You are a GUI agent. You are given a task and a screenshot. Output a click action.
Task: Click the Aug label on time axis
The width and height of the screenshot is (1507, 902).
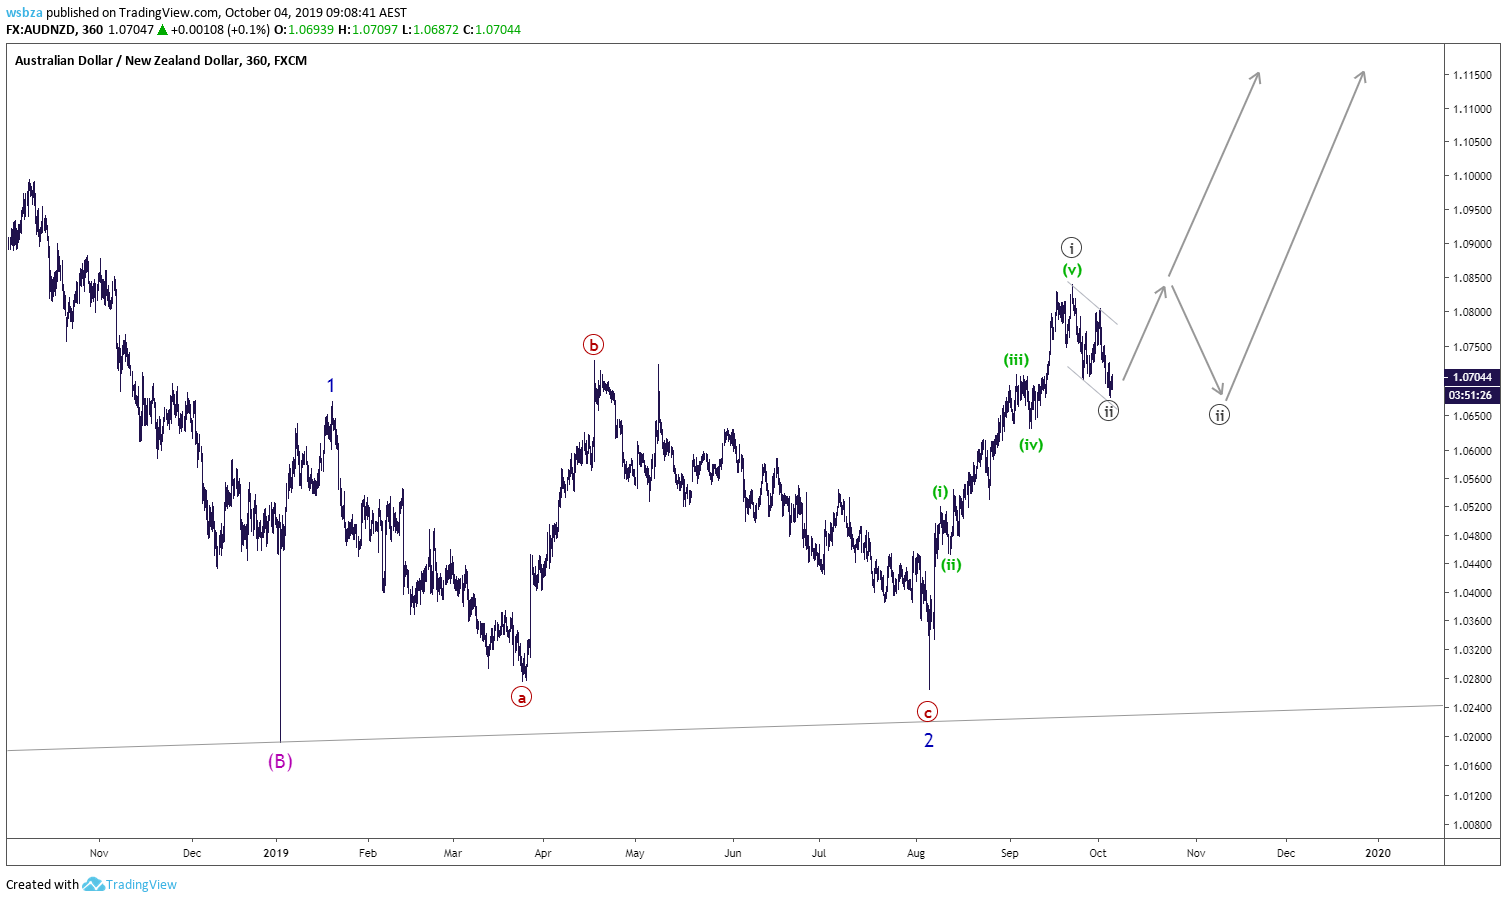click(x=916, y=853)
